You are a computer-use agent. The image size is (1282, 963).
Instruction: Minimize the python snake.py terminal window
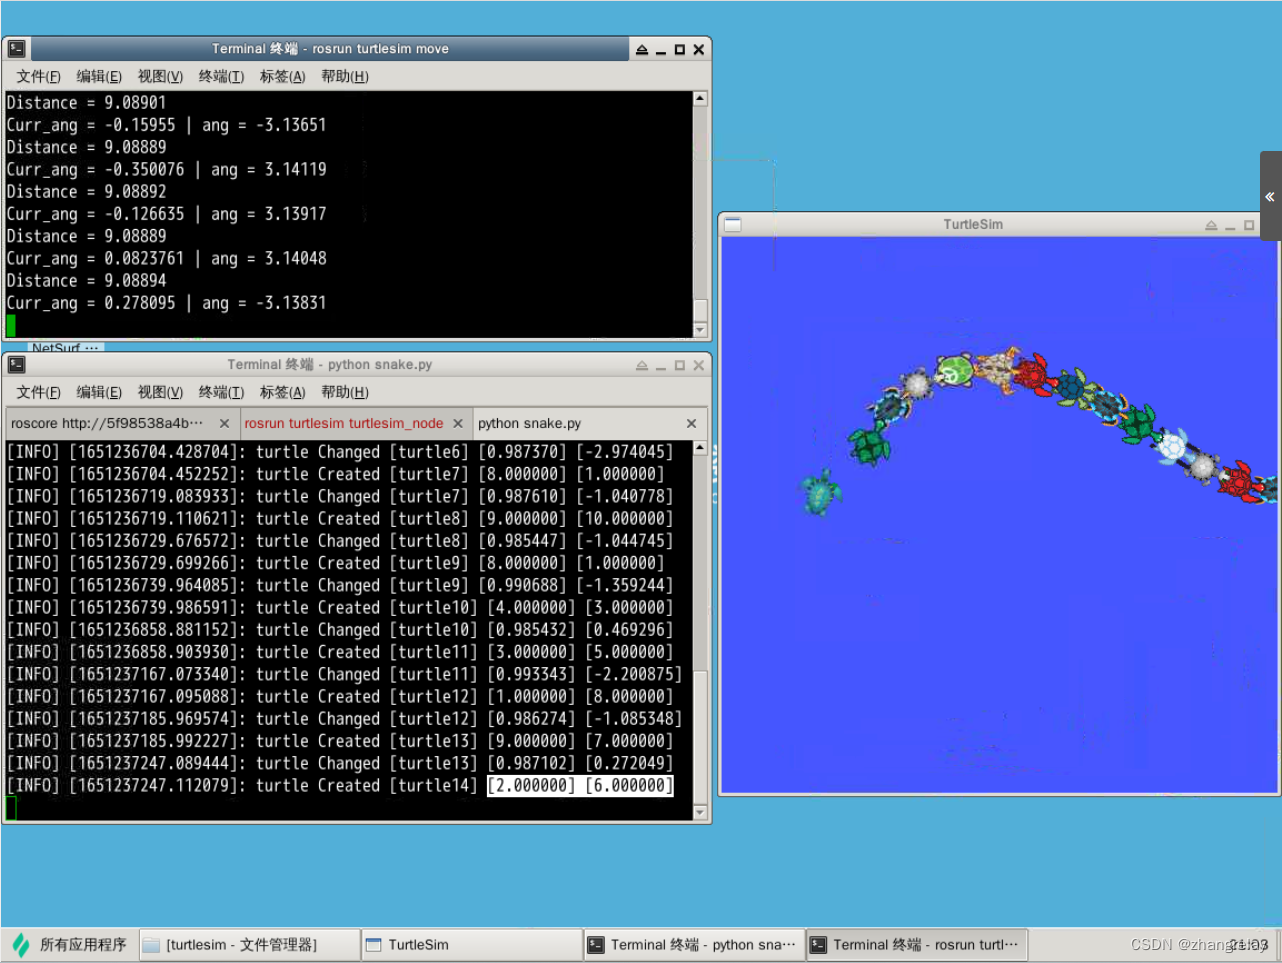click(661, 365)
